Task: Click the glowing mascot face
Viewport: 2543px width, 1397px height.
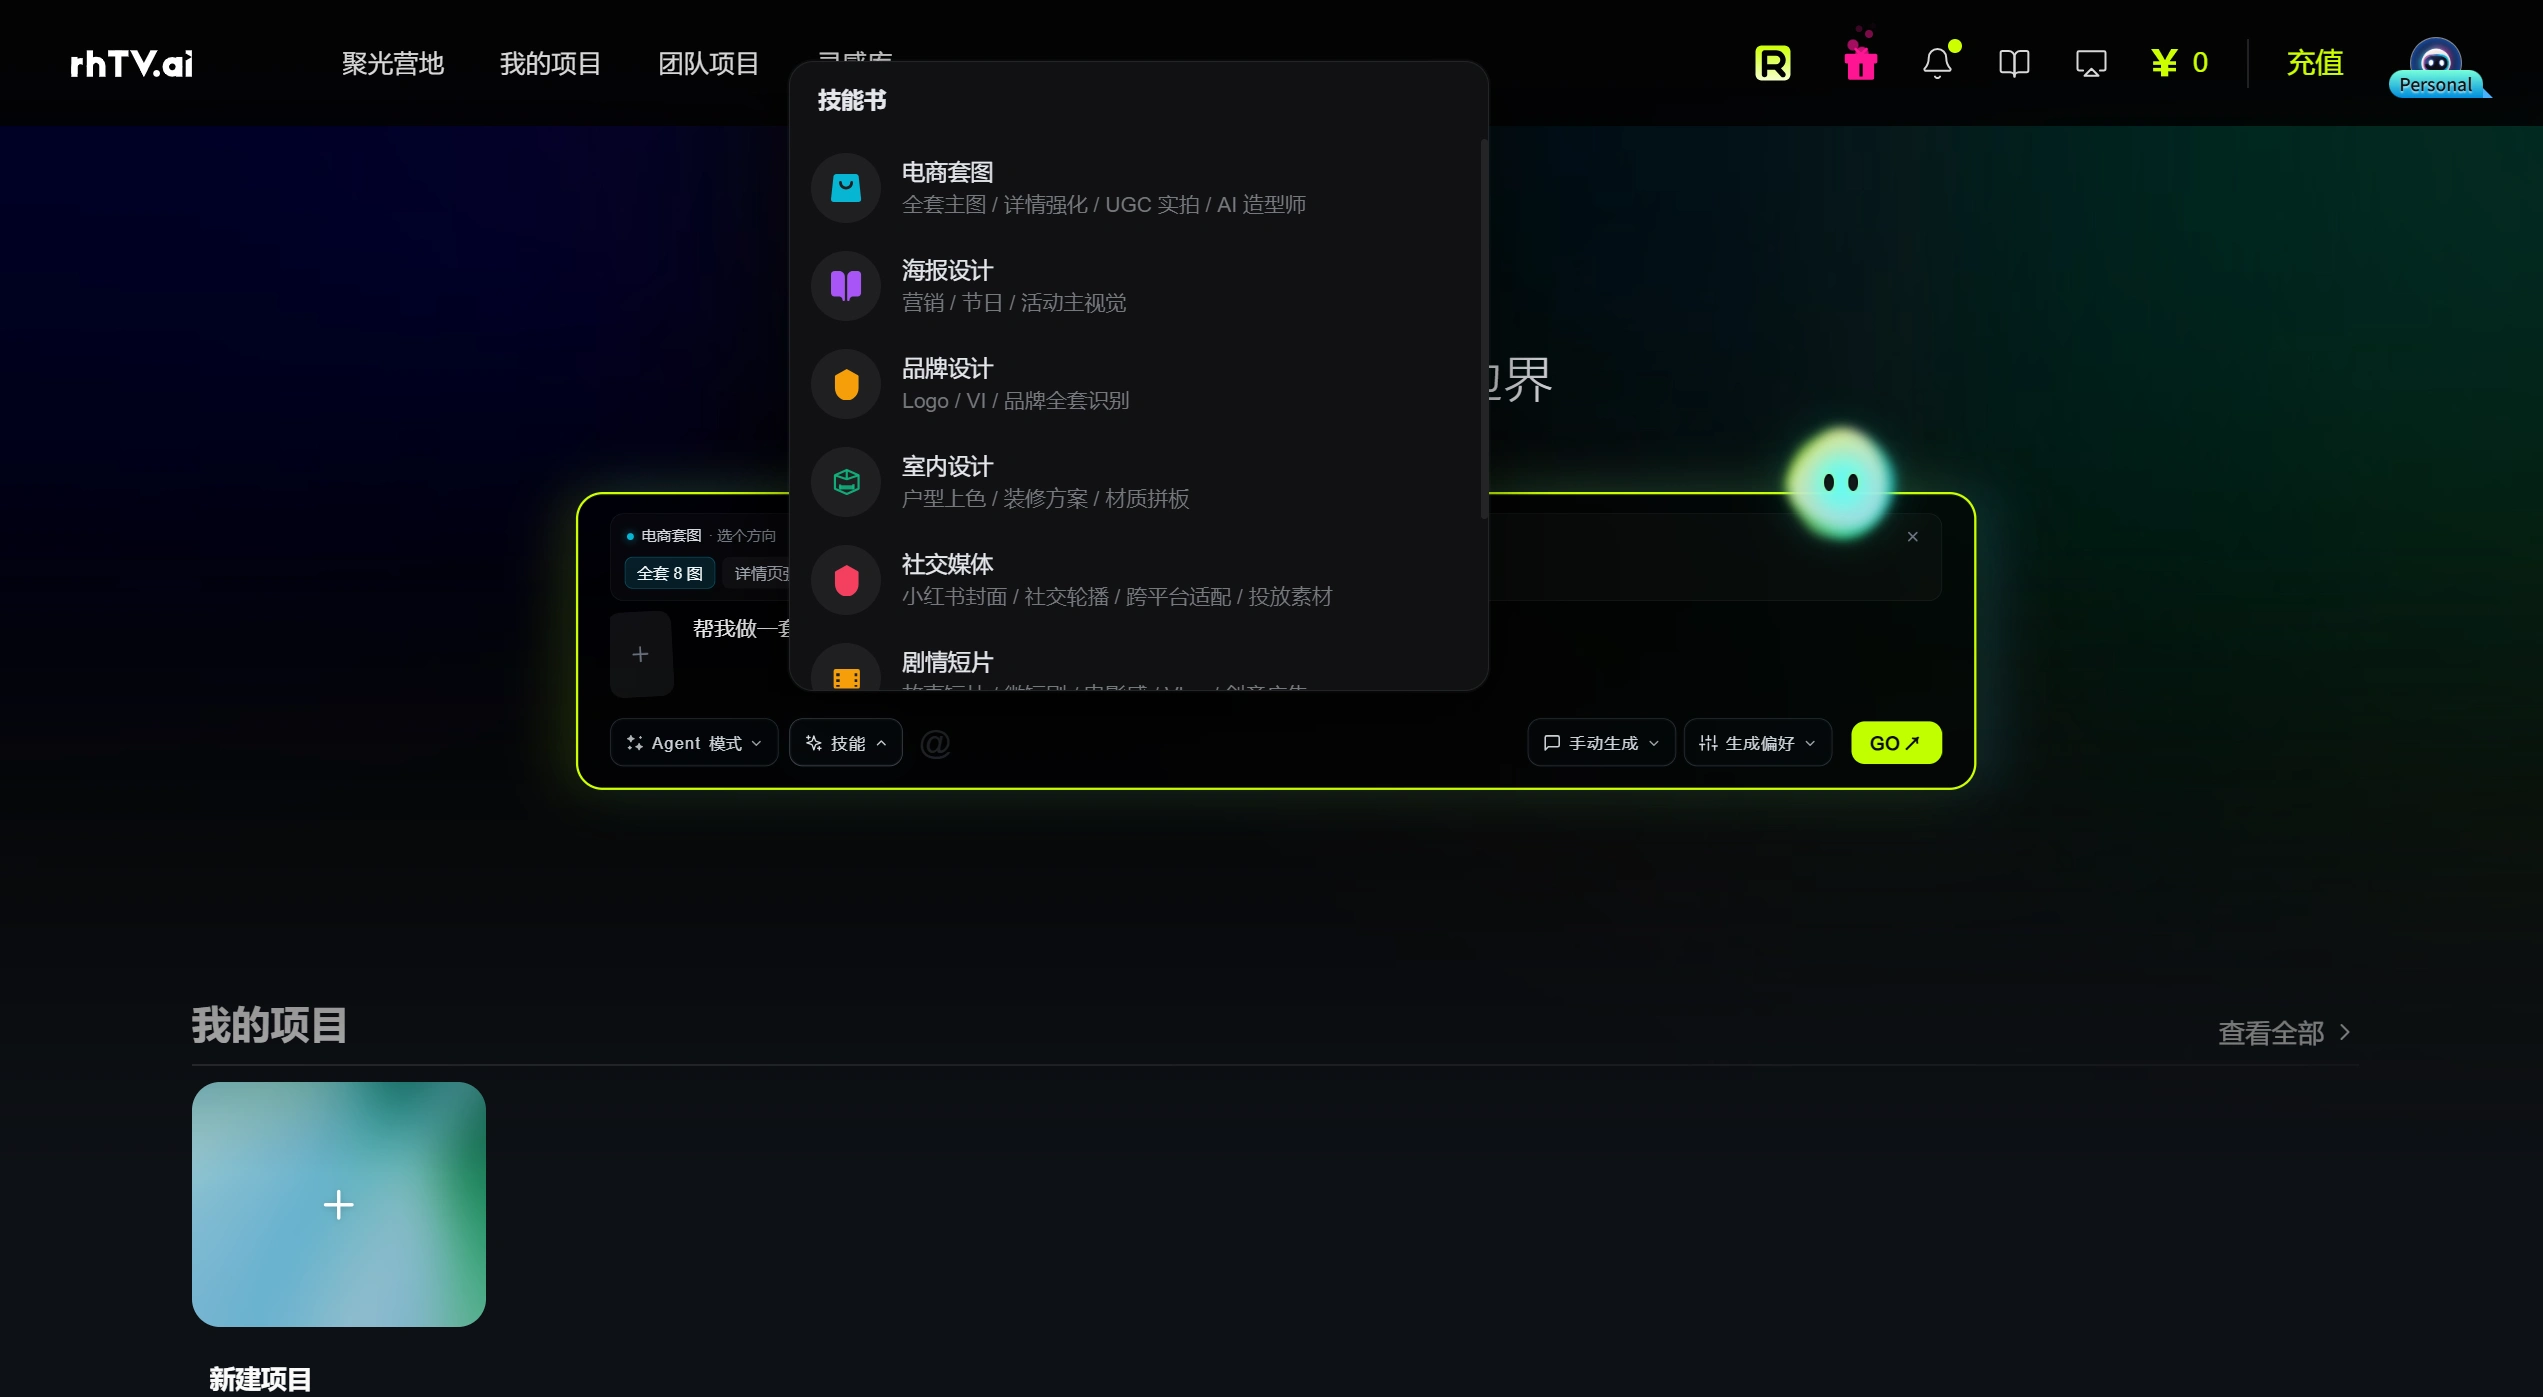Action: click(1840, 483)
